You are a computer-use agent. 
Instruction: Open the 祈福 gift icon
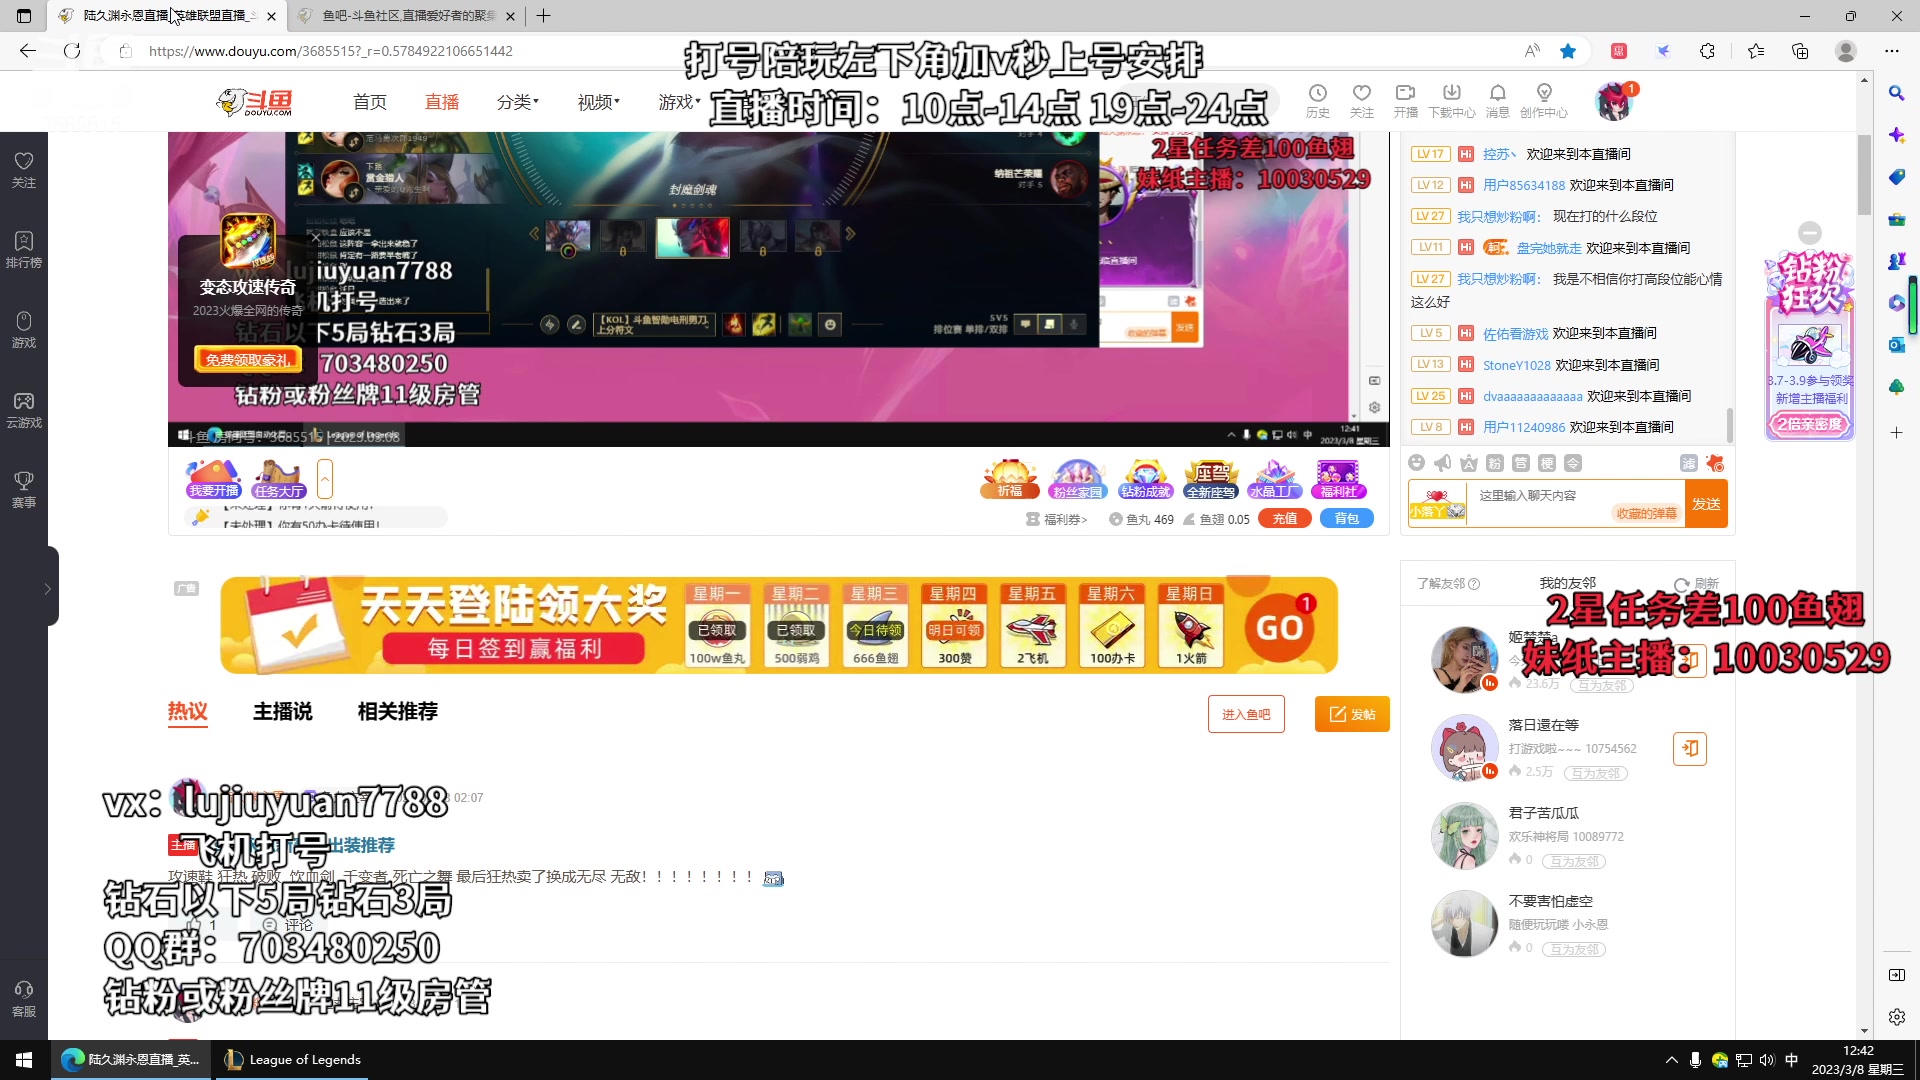point(1010,479)
